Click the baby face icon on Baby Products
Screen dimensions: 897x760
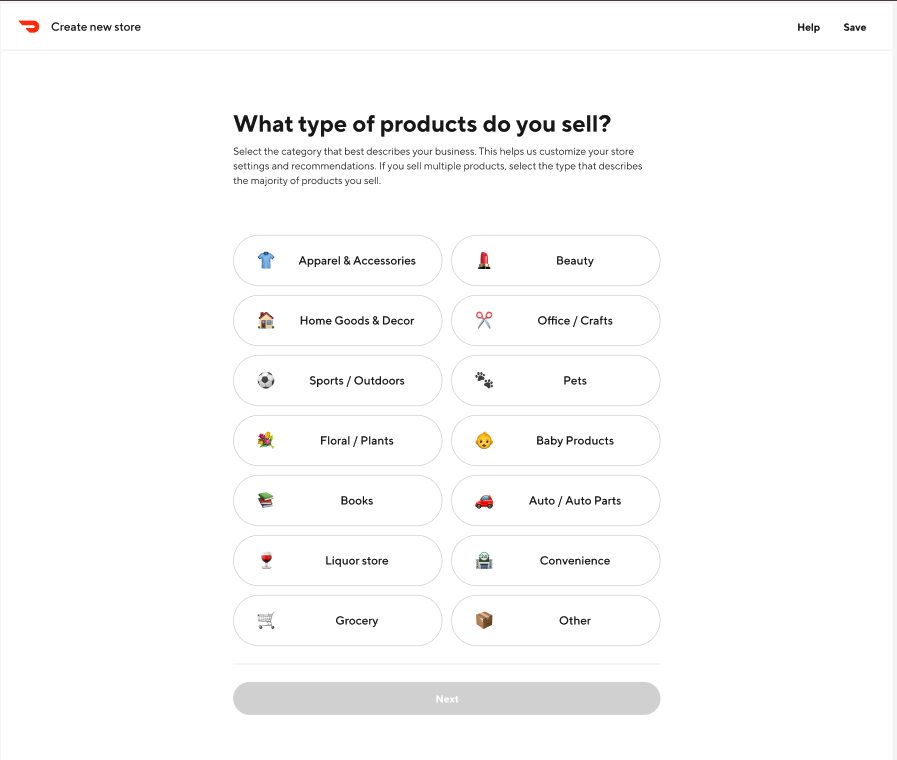[484, 440]
